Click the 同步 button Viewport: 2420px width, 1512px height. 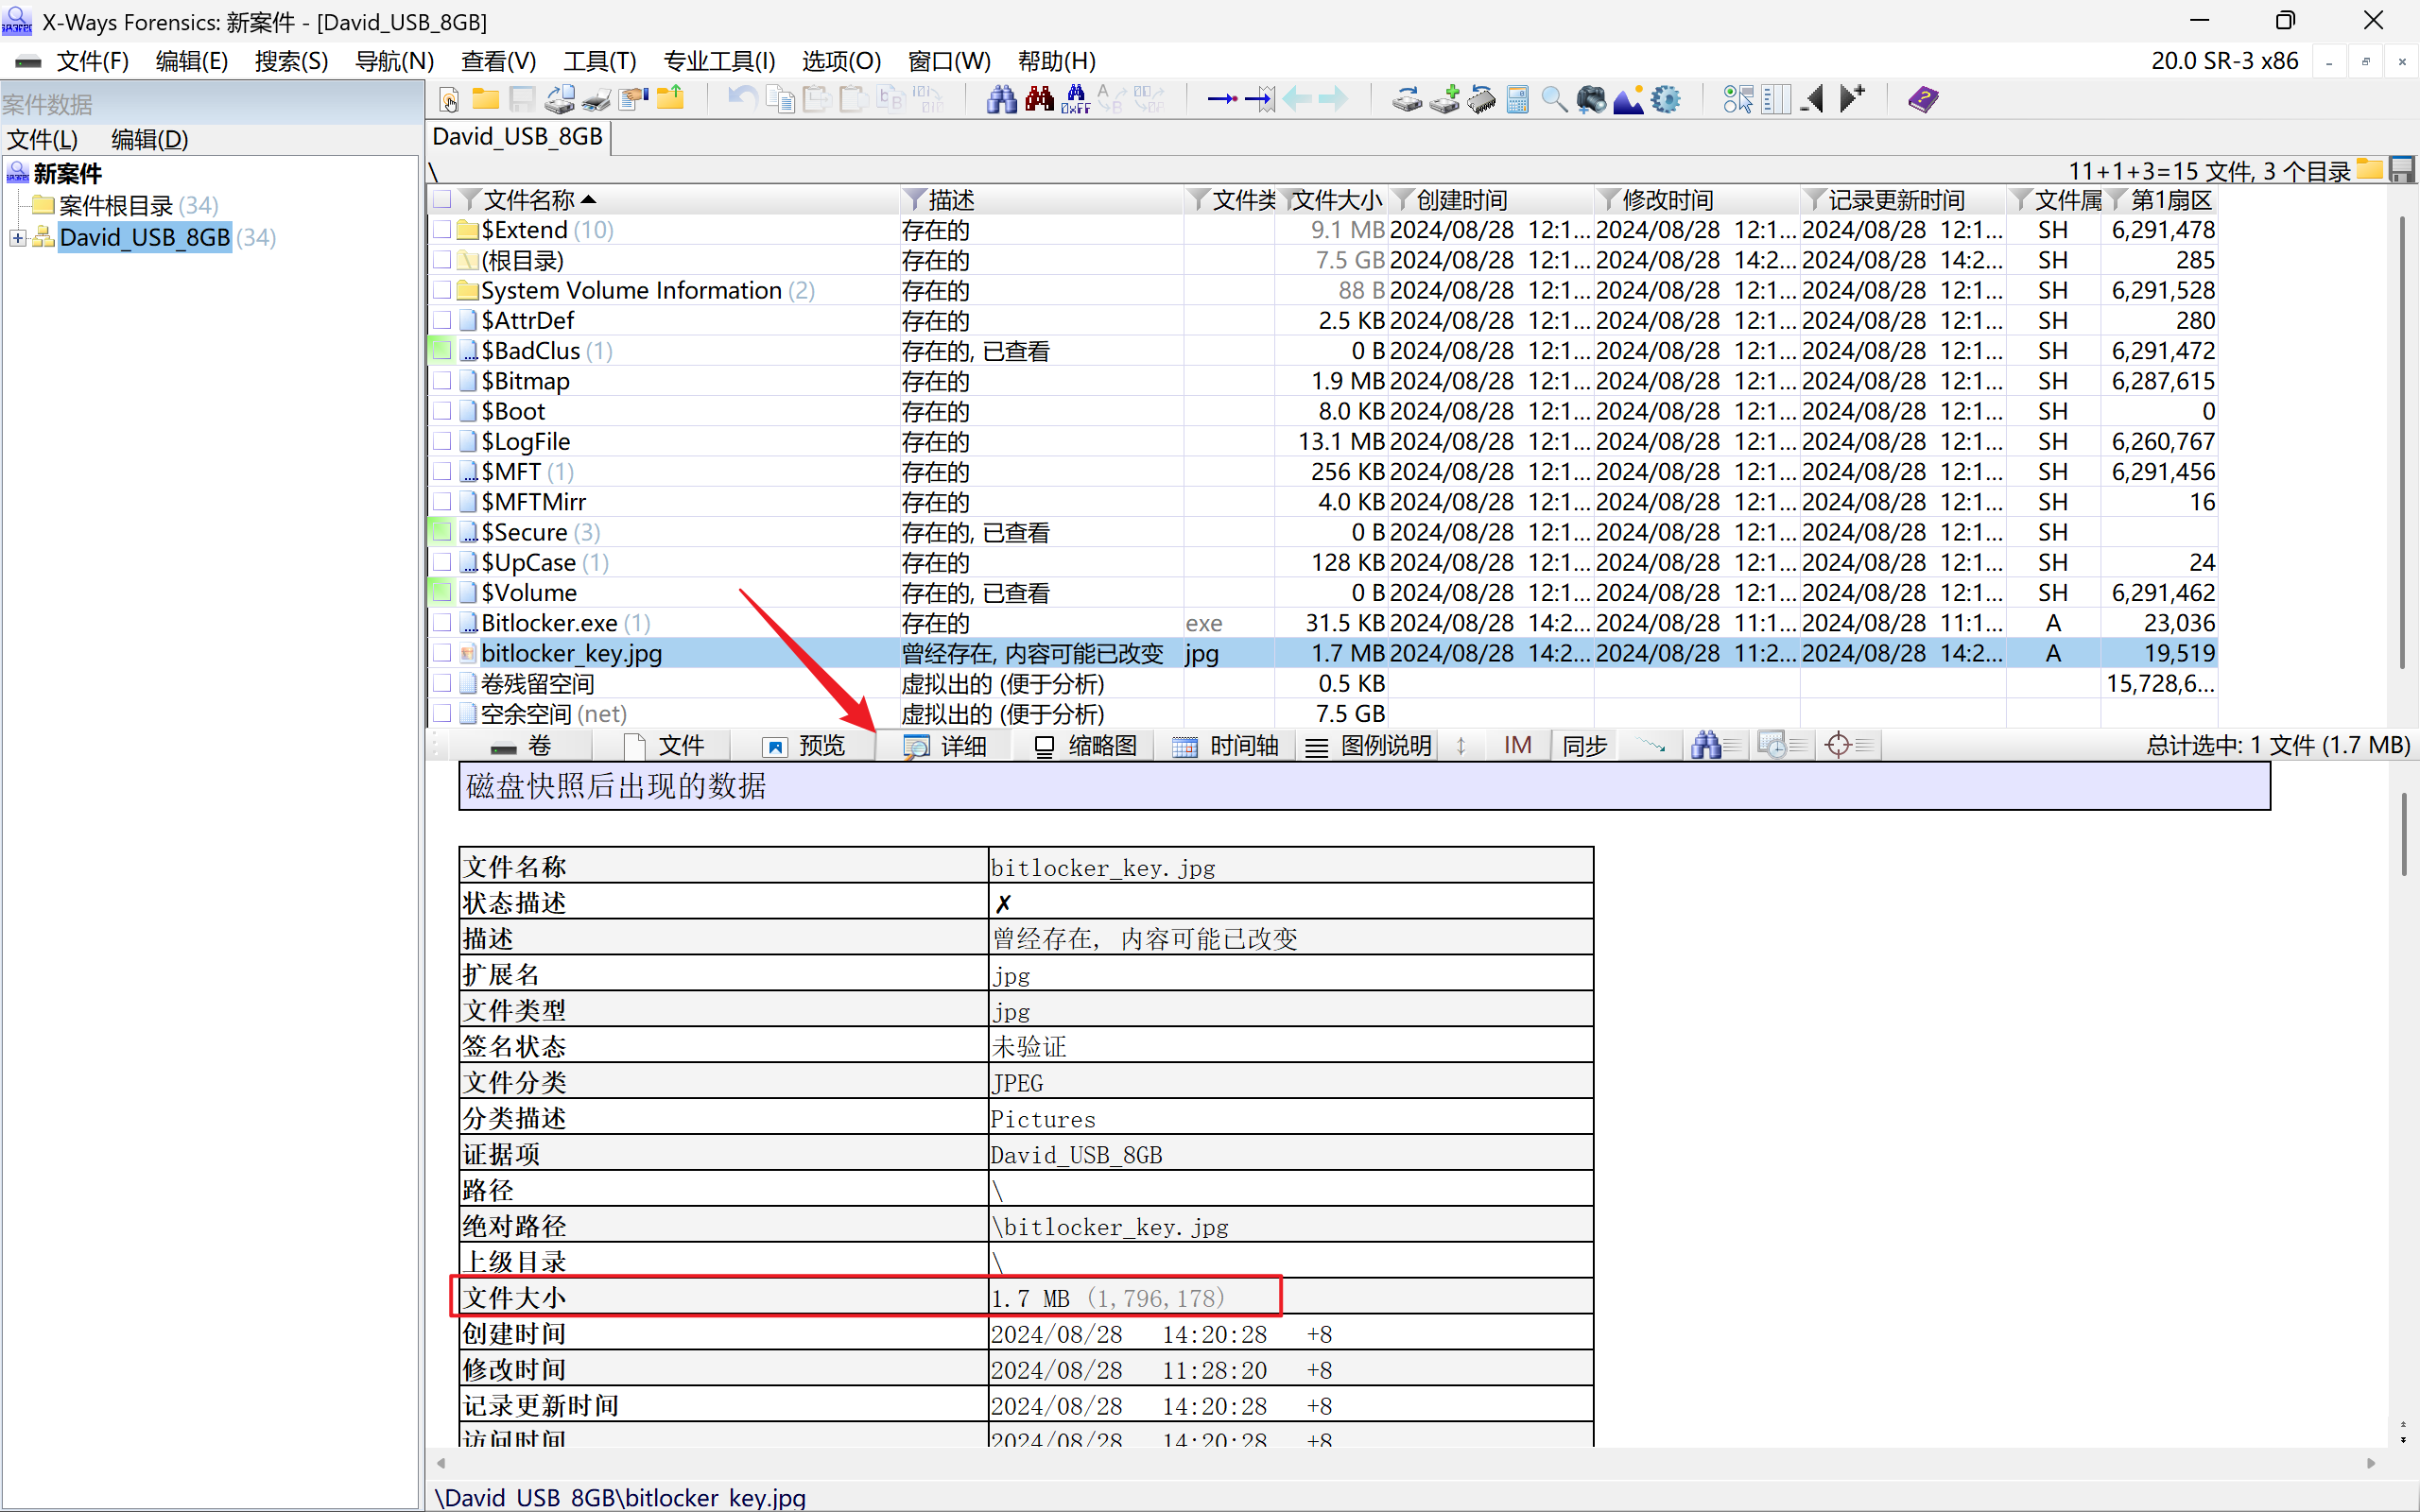(x=1583, y=745)
